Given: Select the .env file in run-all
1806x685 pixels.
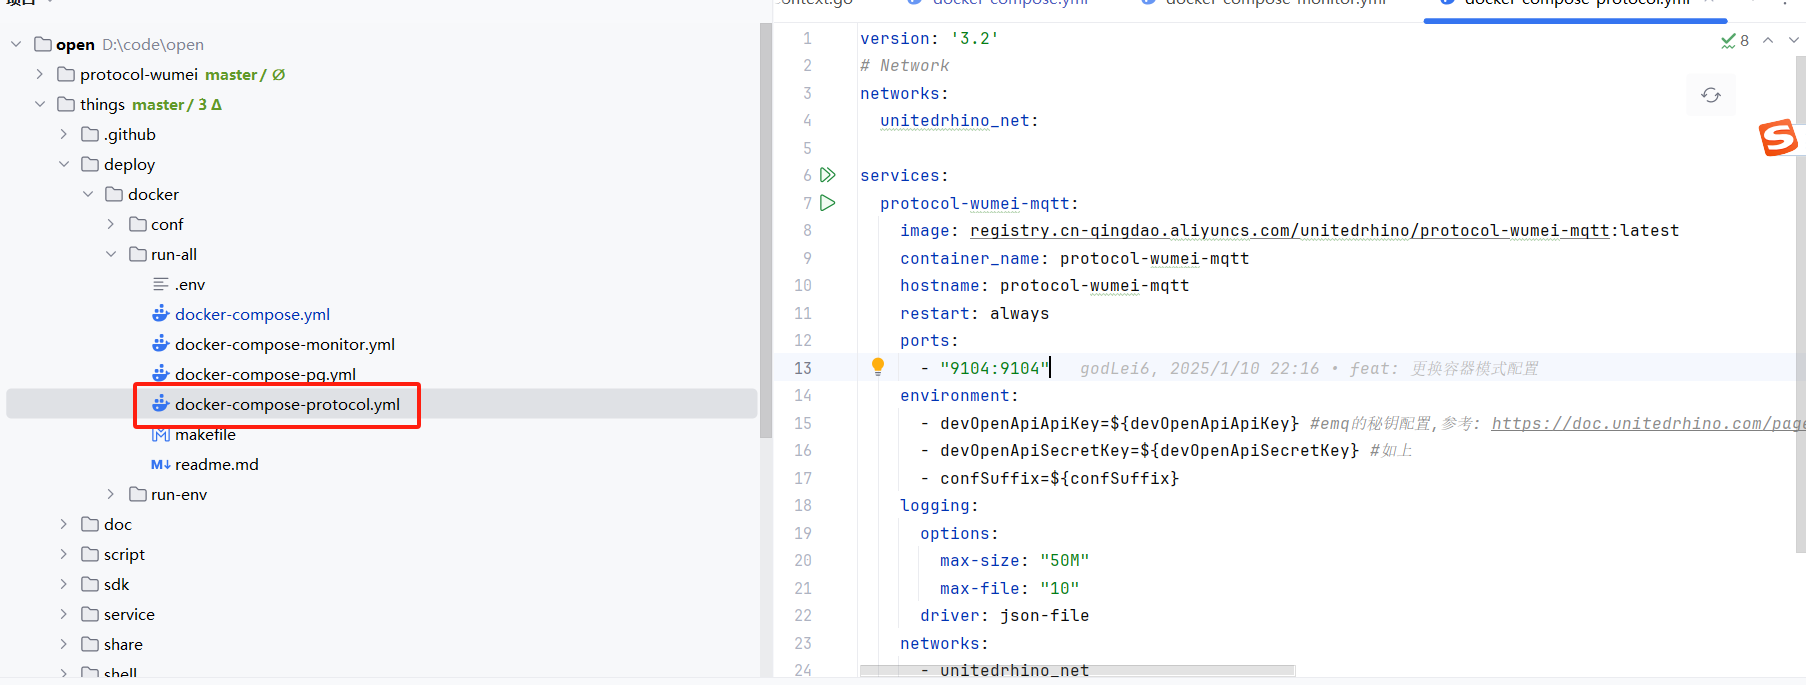Looking at the screenshot, I should pyautogui.click(x=189, y=284).
